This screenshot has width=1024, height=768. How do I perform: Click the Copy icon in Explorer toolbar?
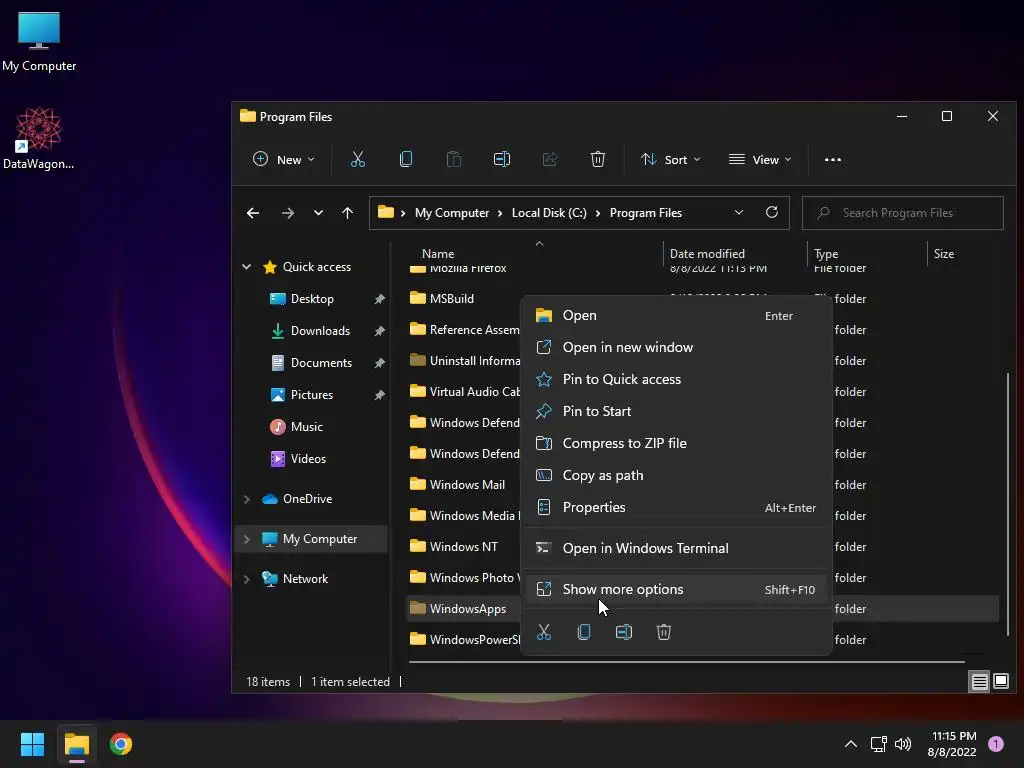coord(406,159)
